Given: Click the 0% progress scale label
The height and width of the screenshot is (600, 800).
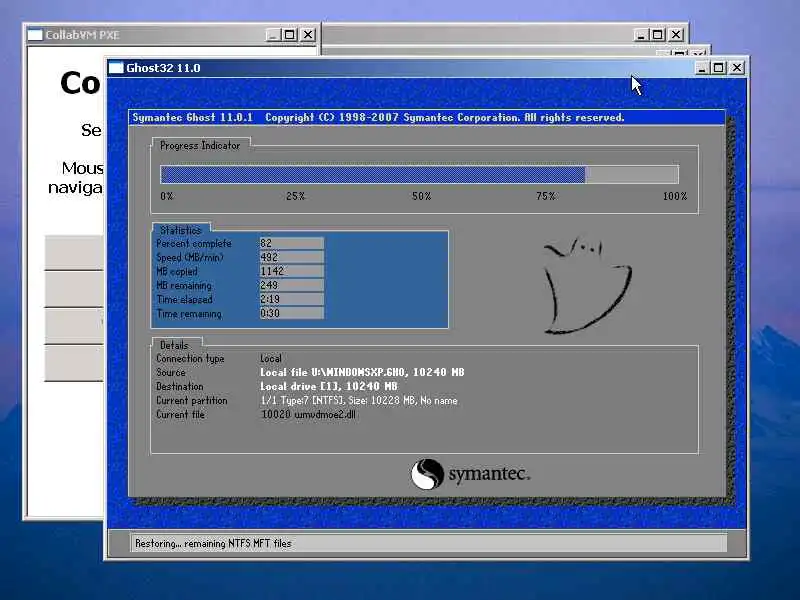Looking at the screenshot, I should pyautogui.click(x=167, y=196).
